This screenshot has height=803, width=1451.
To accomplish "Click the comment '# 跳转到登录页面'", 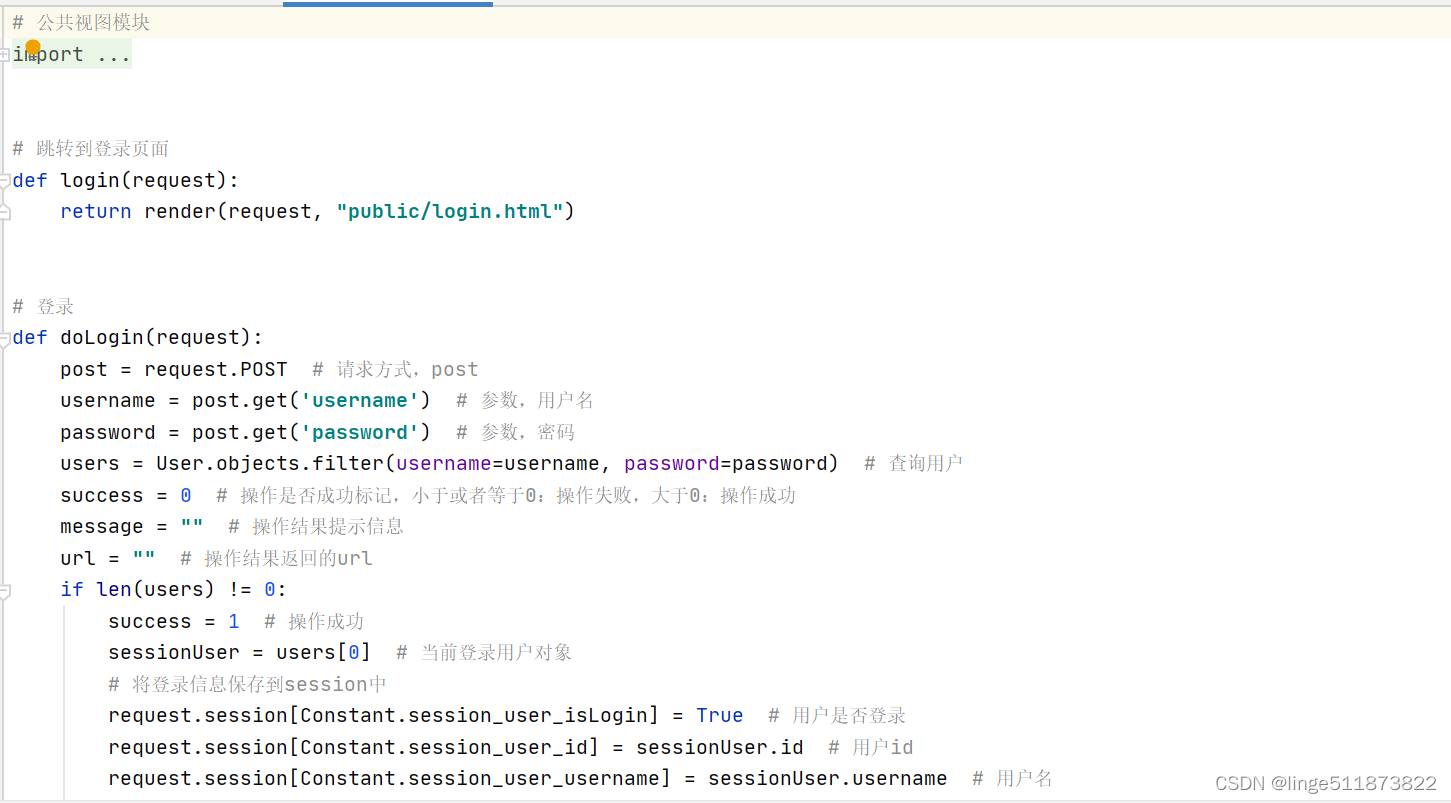I will coord(90,149).
